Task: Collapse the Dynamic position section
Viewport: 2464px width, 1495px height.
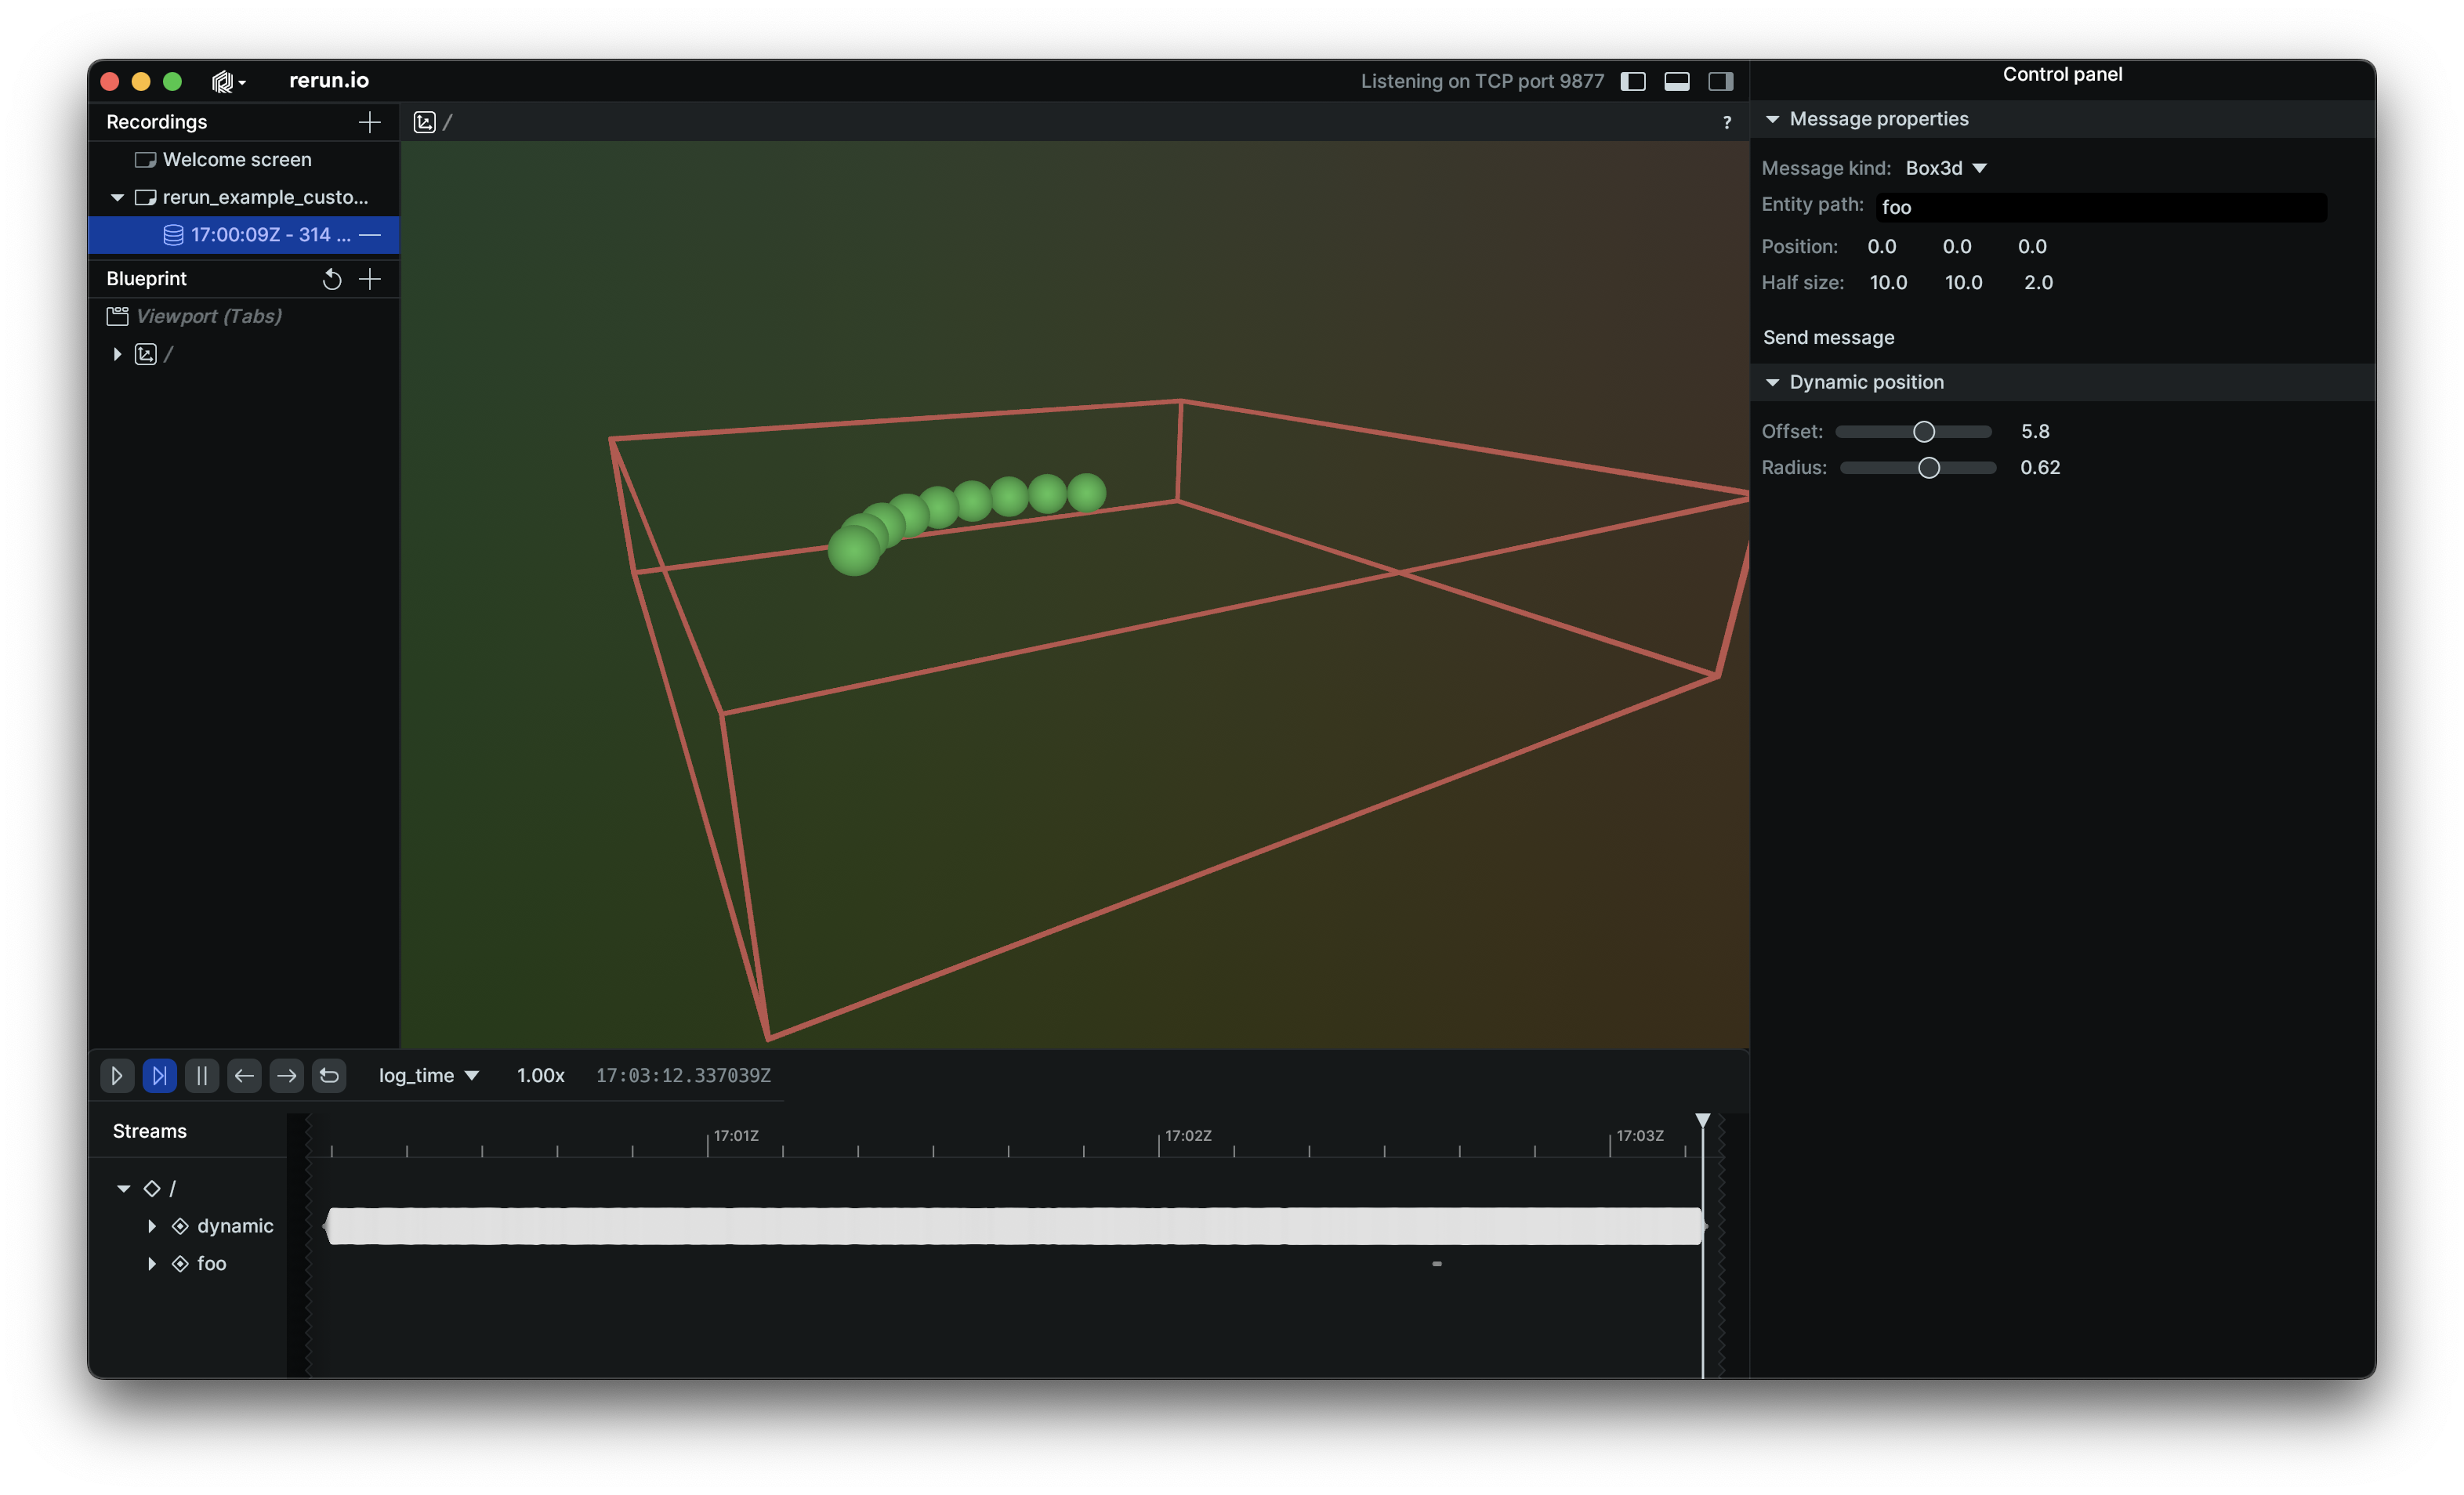Action: point(1774,382)
